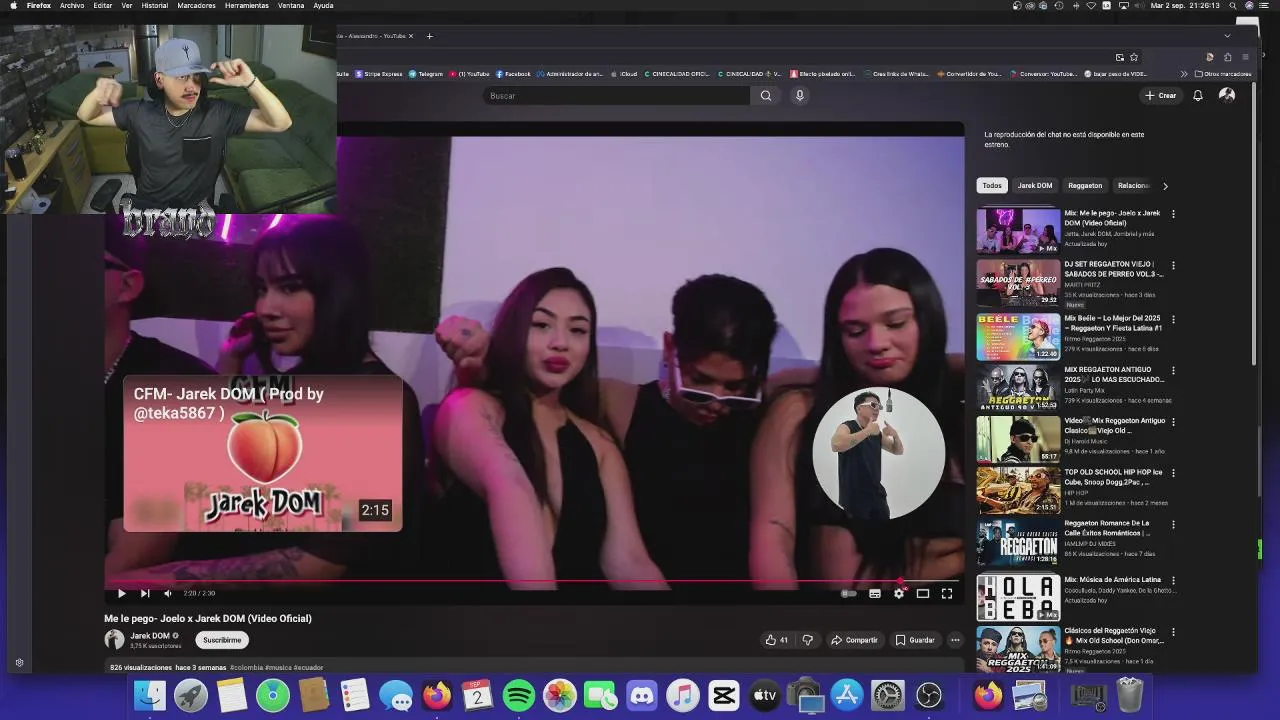
Task: Click the YouTube Buscar search field
Action: click(x=616, y=95)
